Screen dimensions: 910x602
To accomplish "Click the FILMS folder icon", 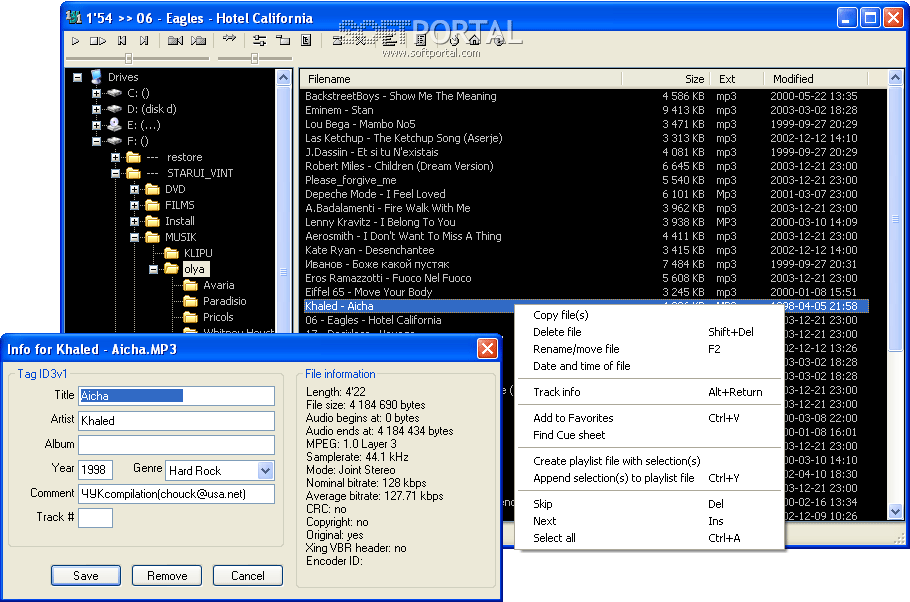I will click(153, 205).
